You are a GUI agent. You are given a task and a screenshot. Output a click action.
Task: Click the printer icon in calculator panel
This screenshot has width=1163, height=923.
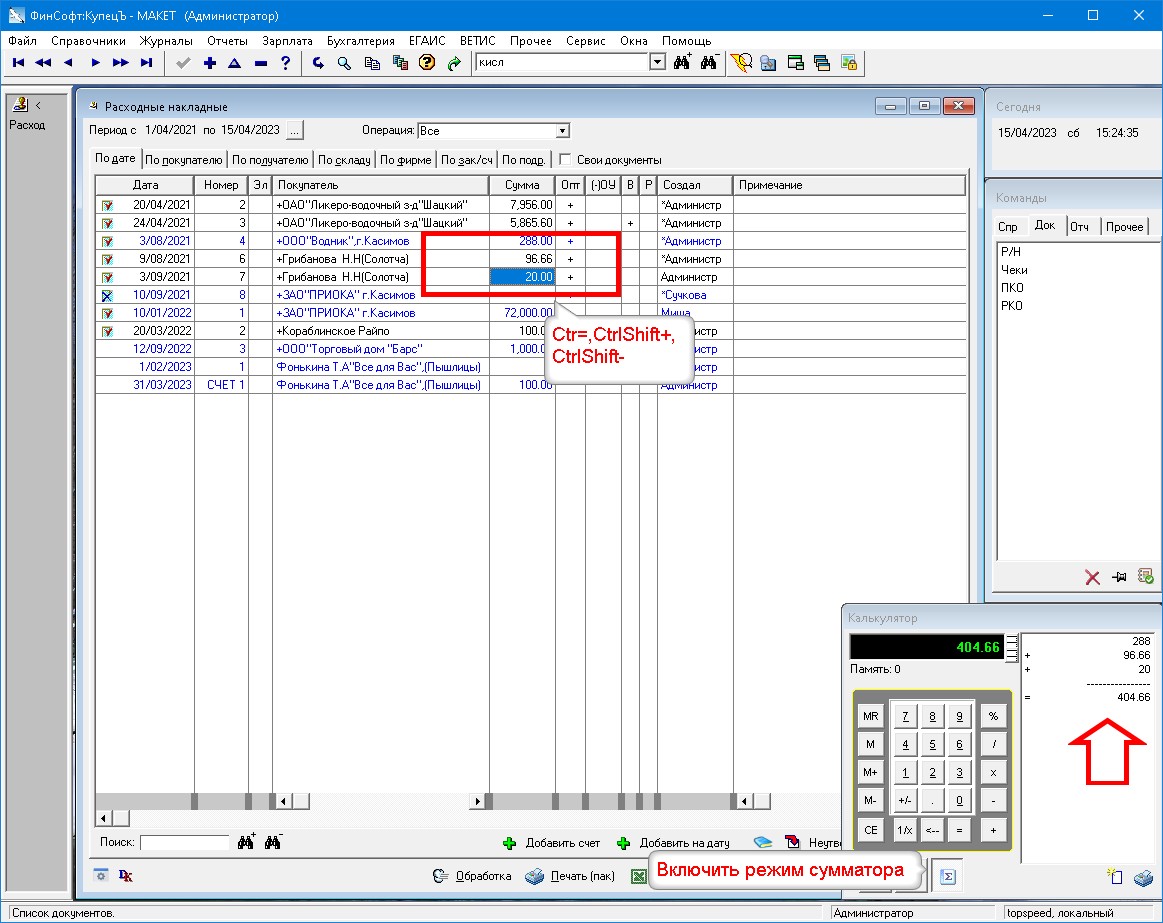coord(1143,877)
